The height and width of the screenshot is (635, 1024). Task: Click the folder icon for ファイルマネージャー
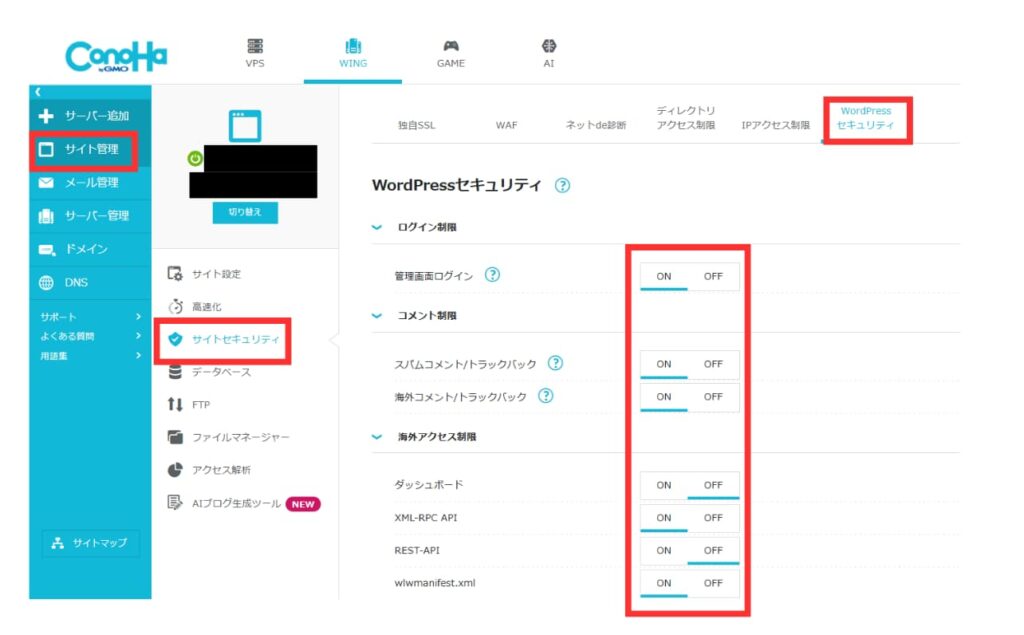click(175, 437)
